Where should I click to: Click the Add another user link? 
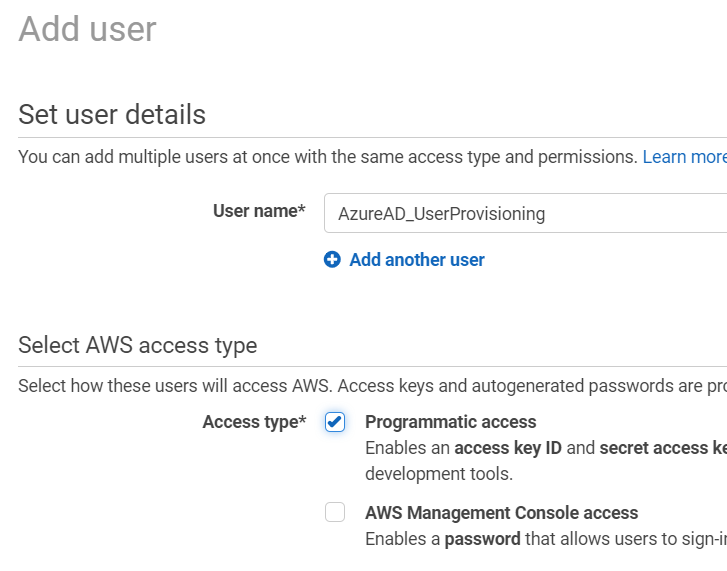click(x=416, y=260)
